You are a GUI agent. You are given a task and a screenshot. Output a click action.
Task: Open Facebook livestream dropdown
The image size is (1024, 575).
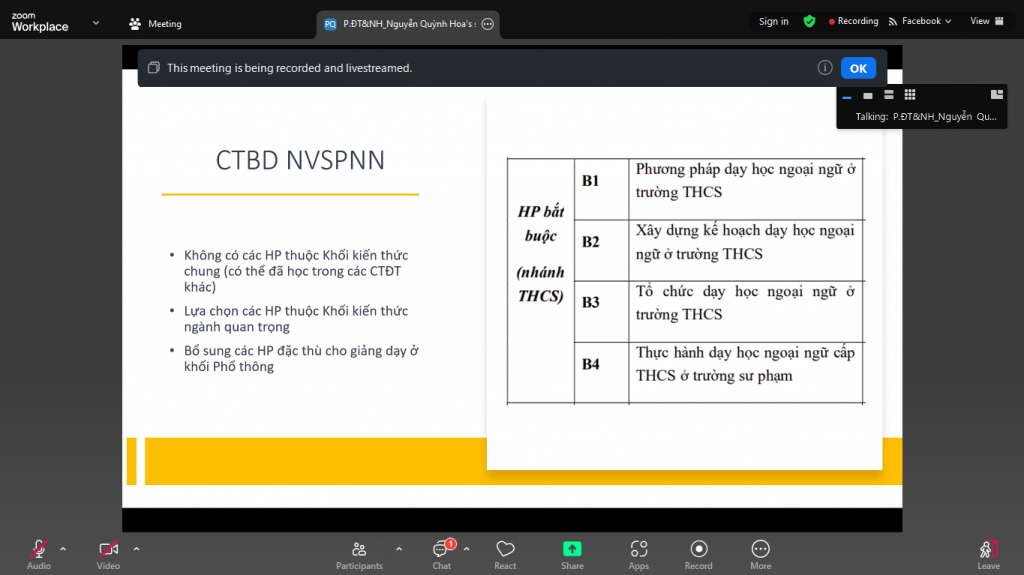click(x=920, y=22)
